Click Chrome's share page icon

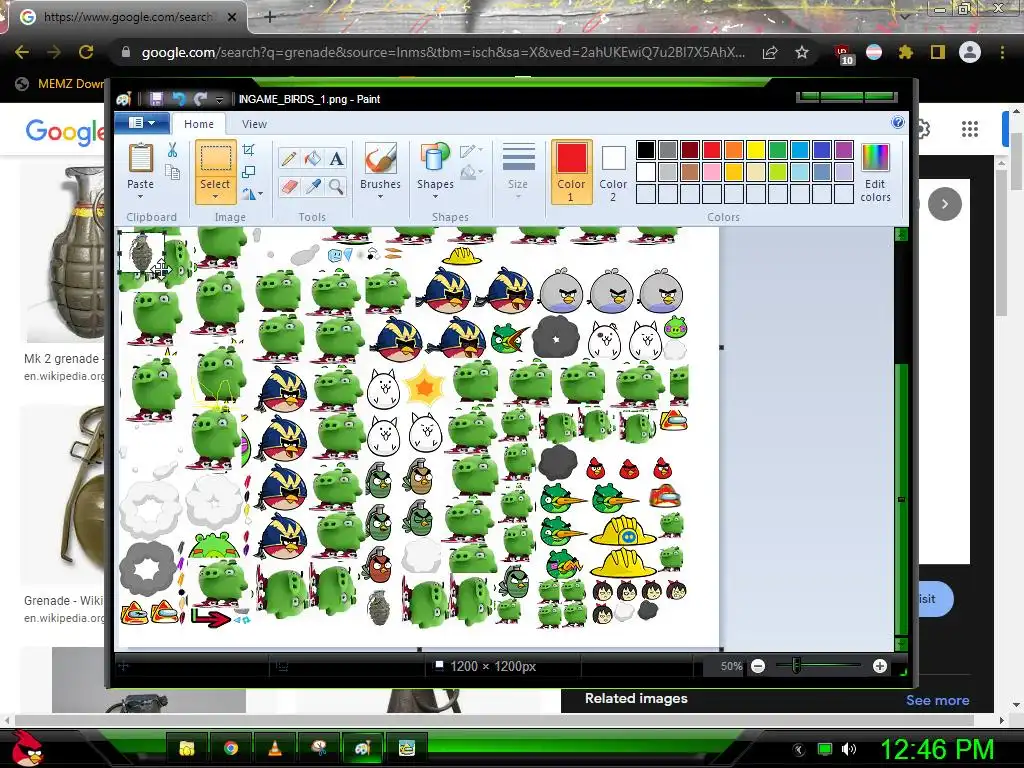770,52
